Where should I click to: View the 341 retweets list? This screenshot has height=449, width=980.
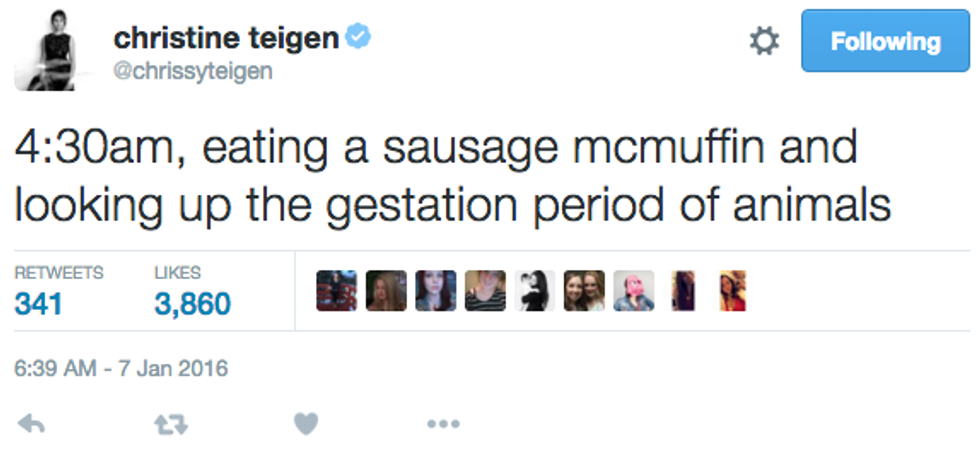(39, 303)
